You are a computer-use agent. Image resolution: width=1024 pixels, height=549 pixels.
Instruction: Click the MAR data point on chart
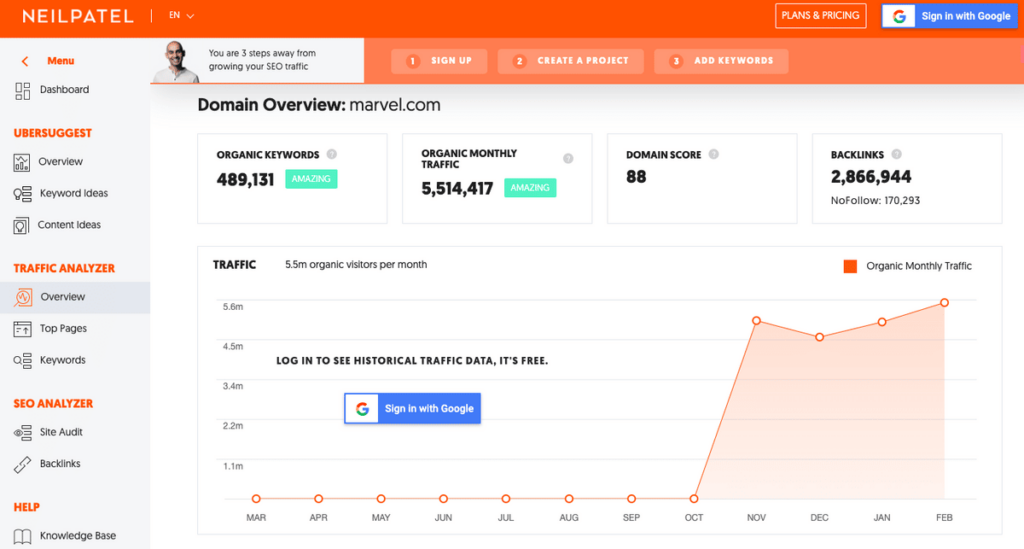coord(256,499)
